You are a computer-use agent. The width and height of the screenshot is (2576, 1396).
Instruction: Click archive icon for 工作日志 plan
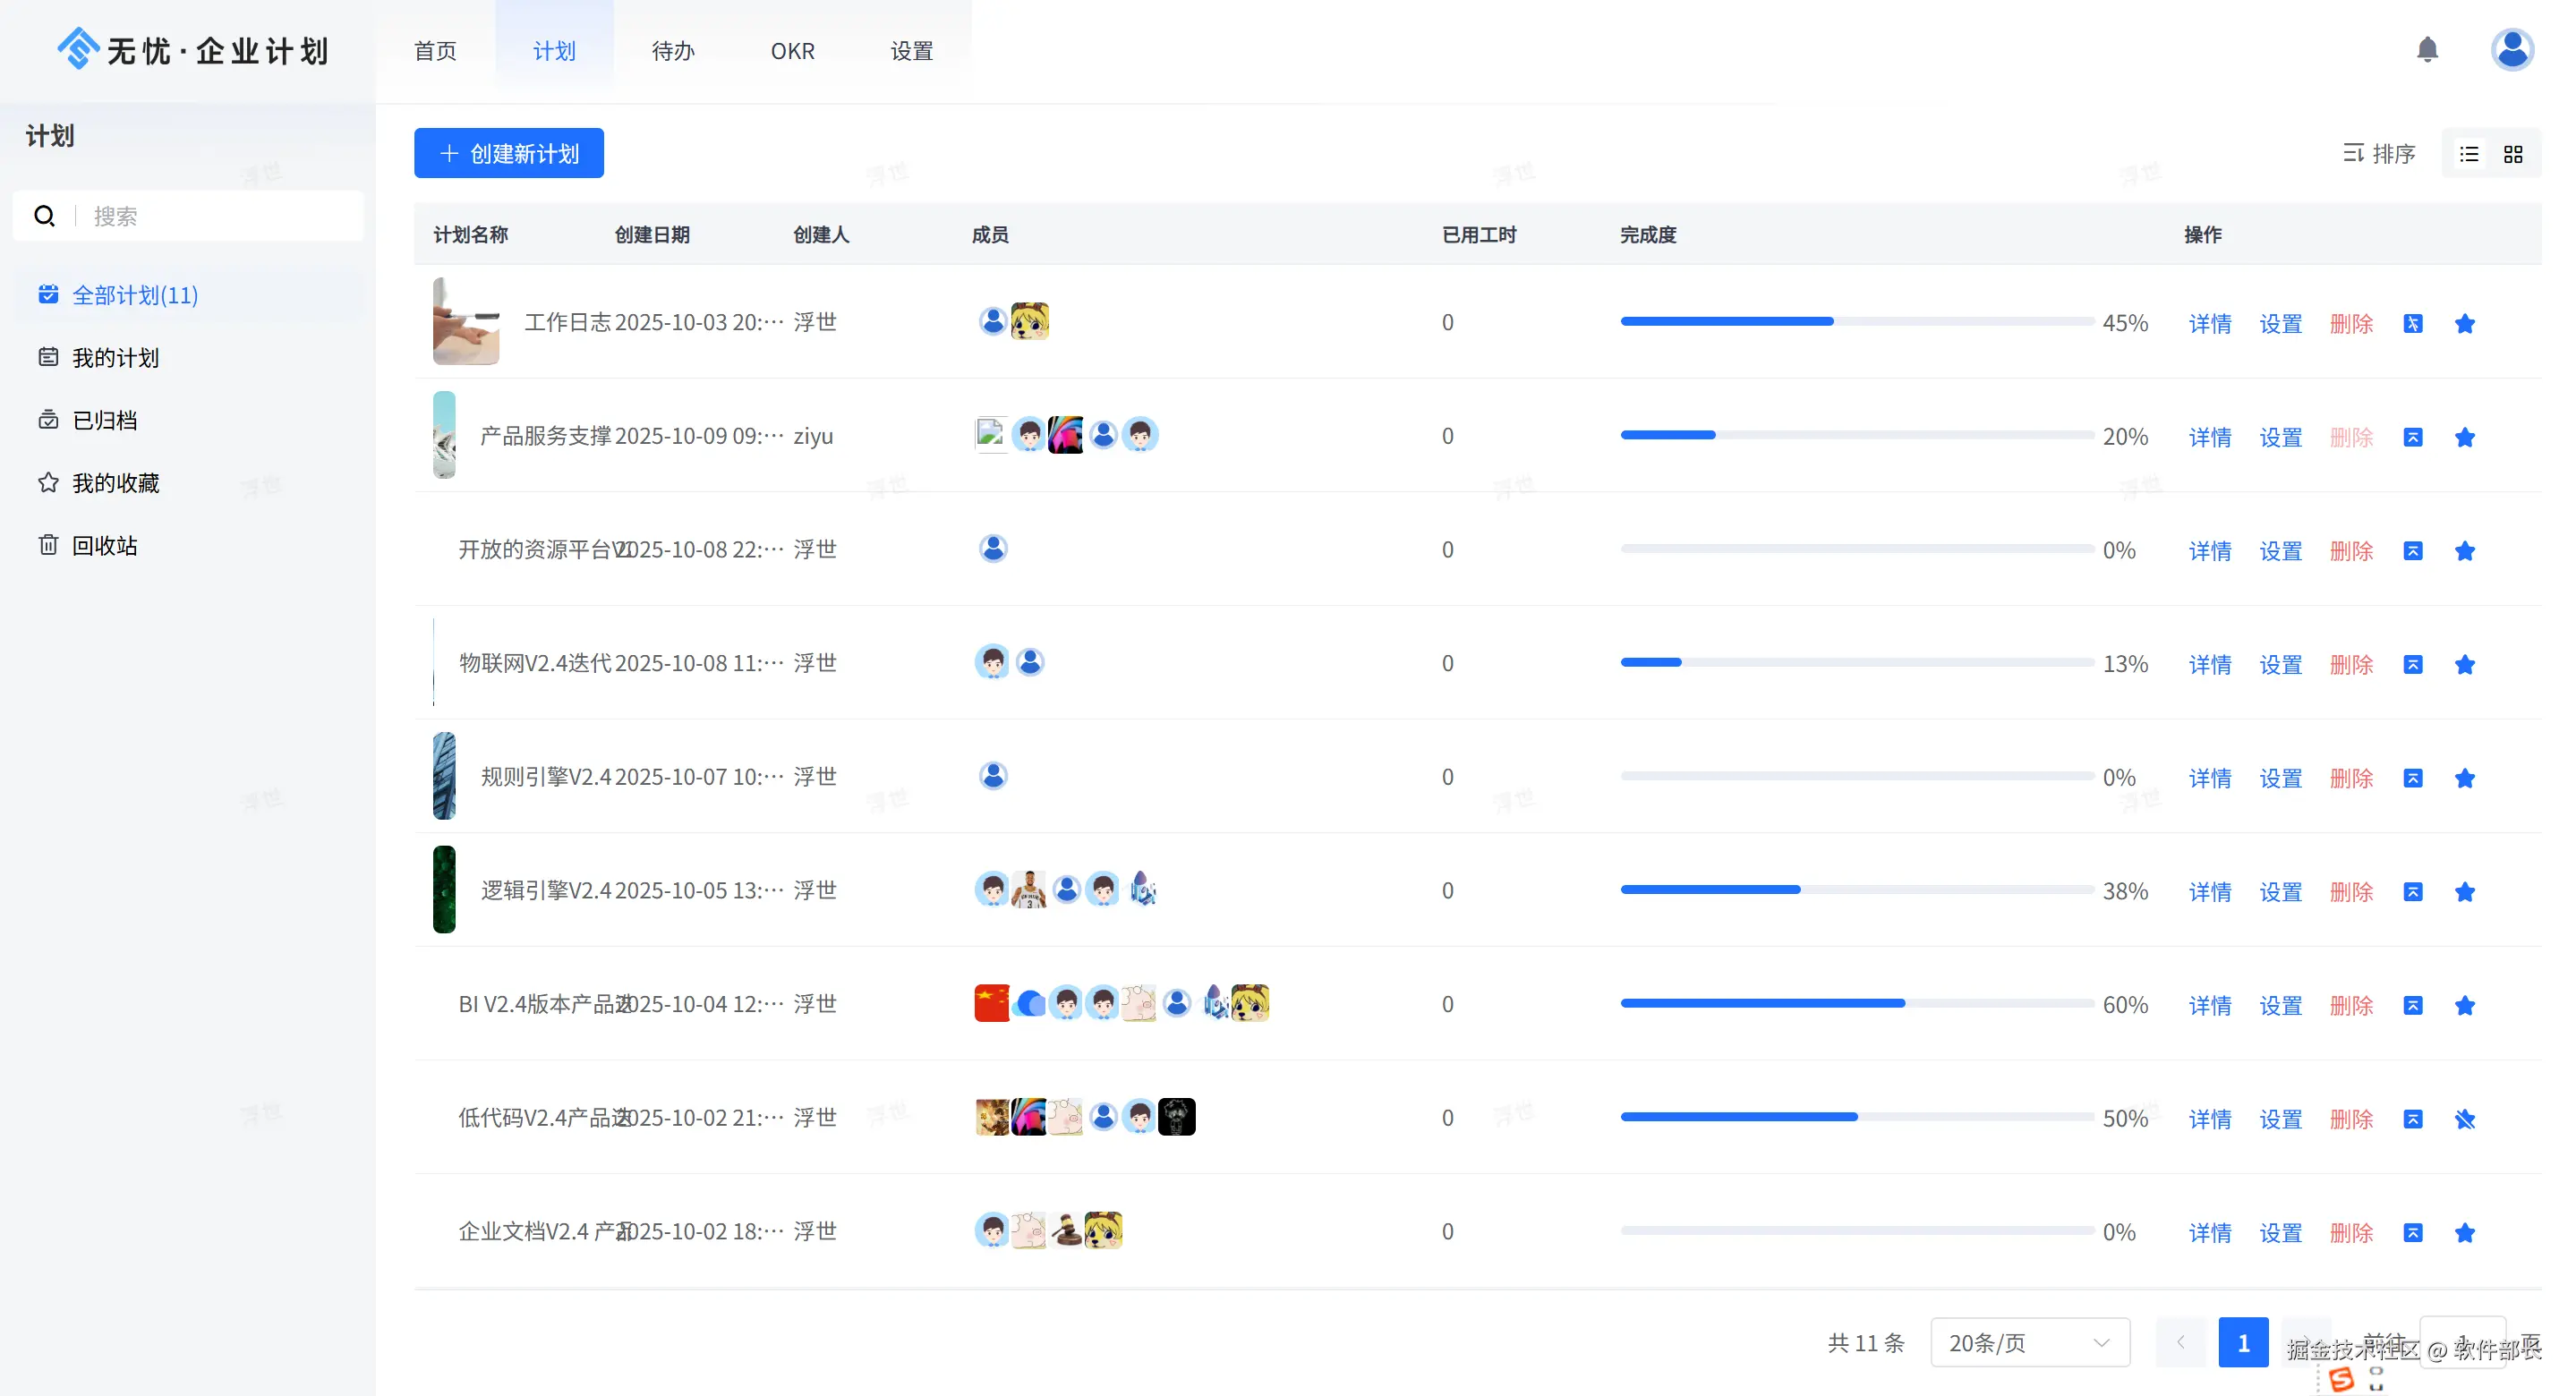pyautogui.click(x=2413, y=324)
